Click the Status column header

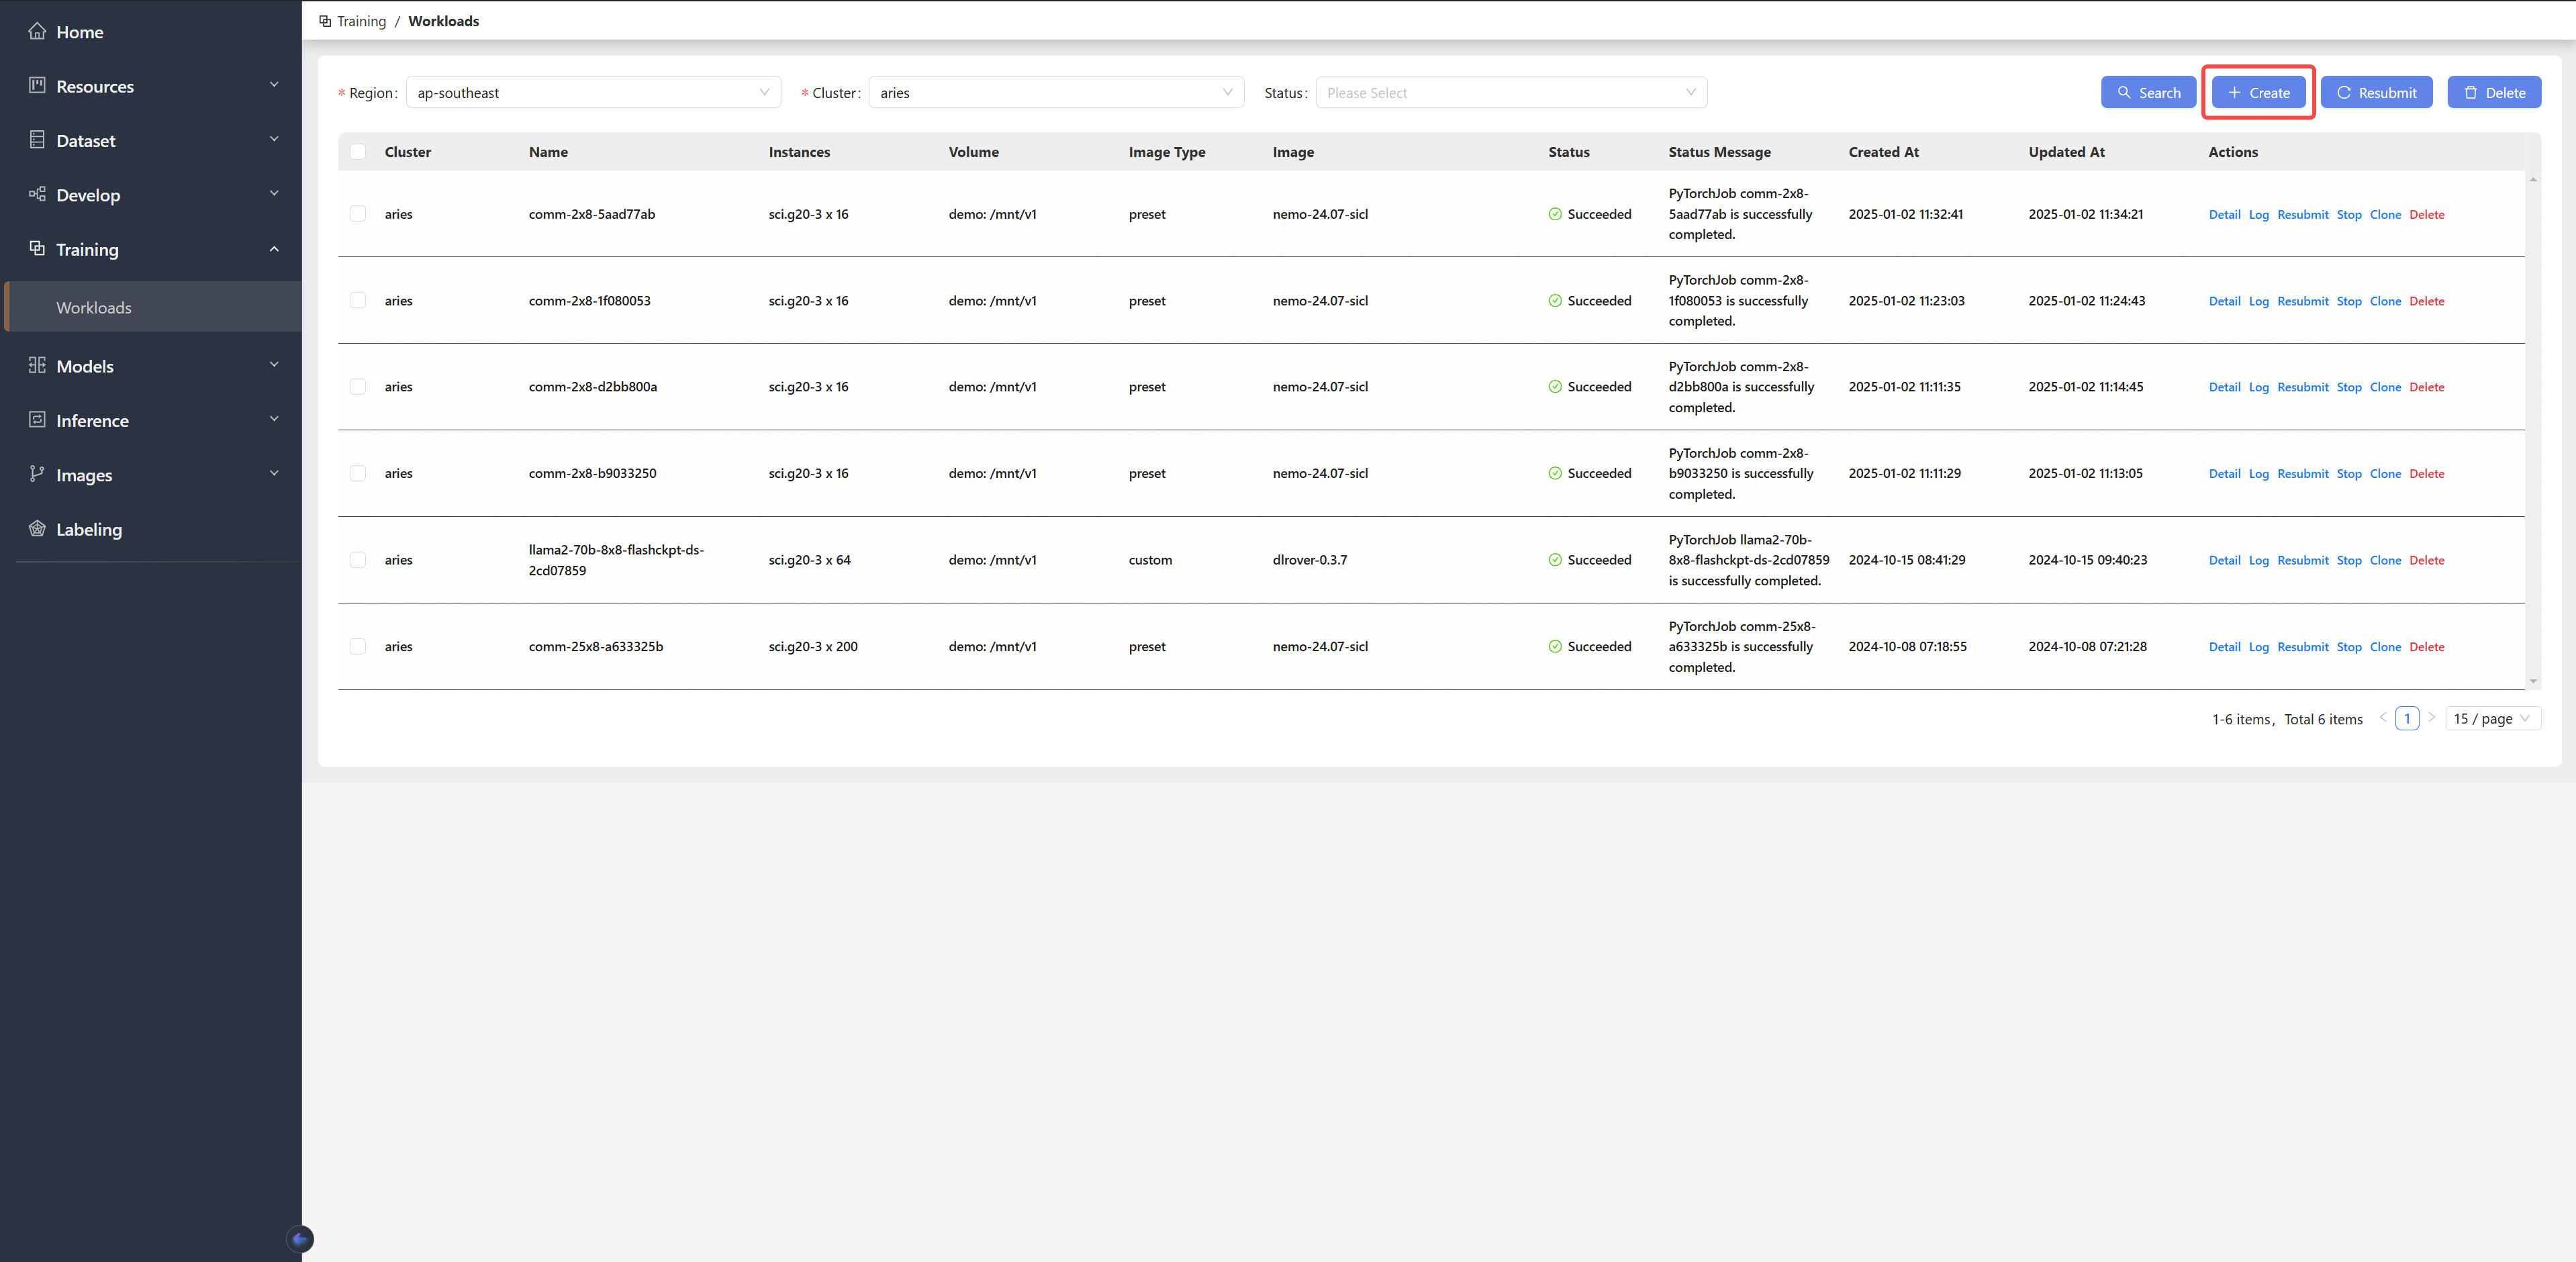1568,152
